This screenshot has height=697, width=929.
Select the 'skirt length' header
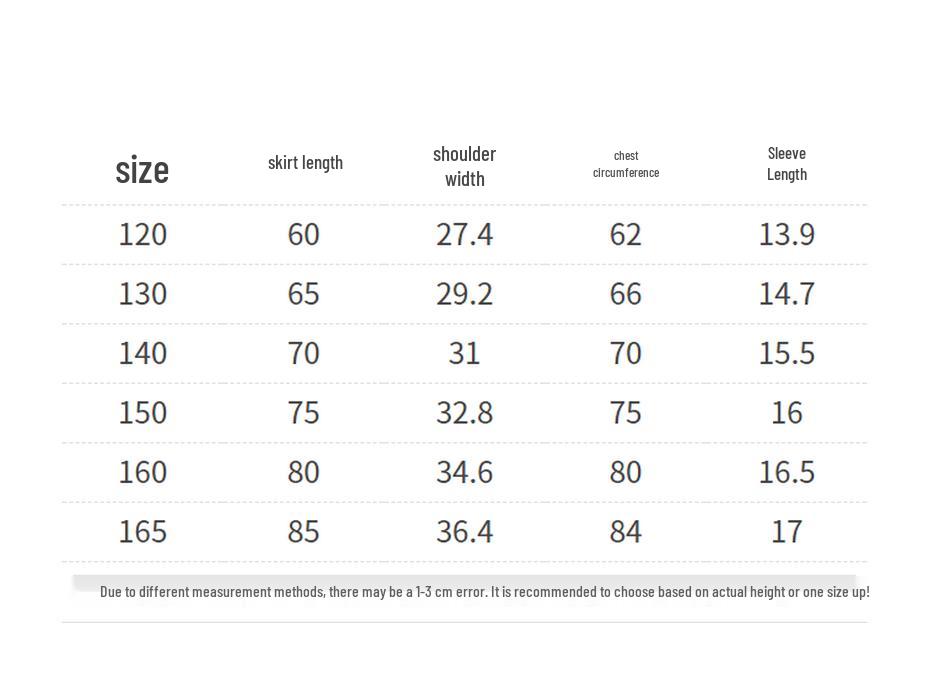coord(305,162)
